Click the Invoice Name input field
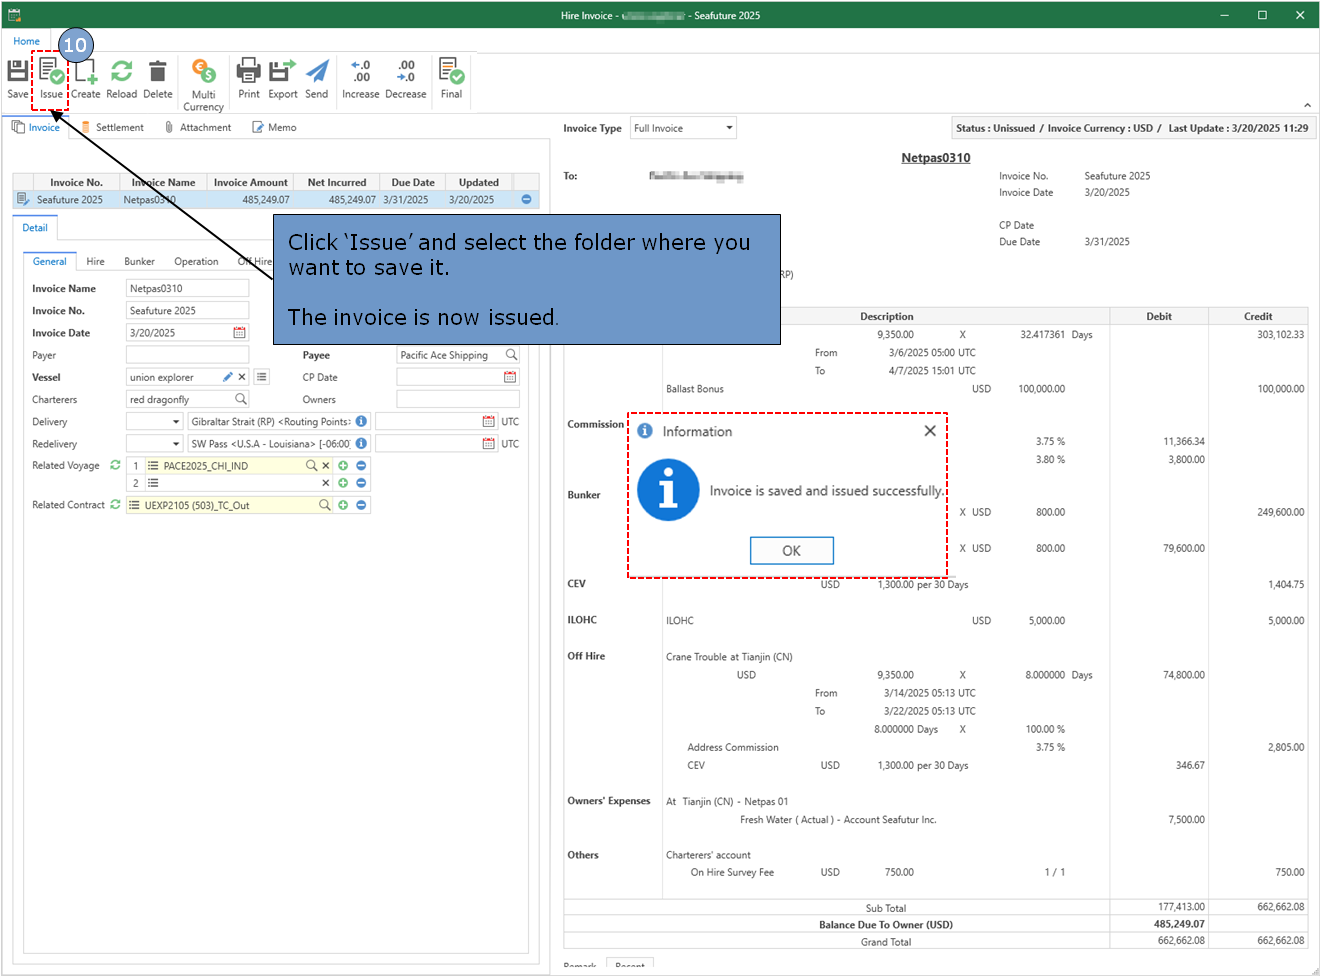This screenshot has width=1321, height=977. (x=187, y=289)
